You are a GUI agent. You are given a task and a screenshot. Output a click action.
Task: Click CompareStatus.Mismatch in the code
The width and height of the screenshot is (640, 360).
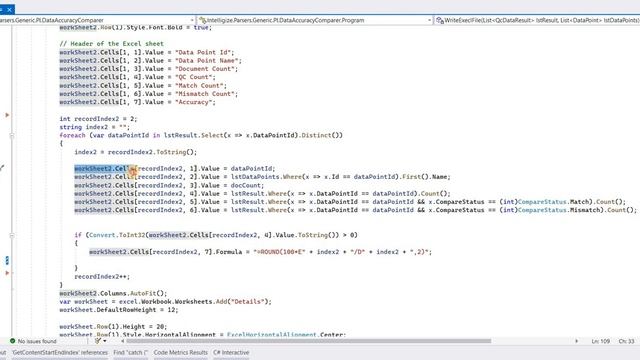559,210
